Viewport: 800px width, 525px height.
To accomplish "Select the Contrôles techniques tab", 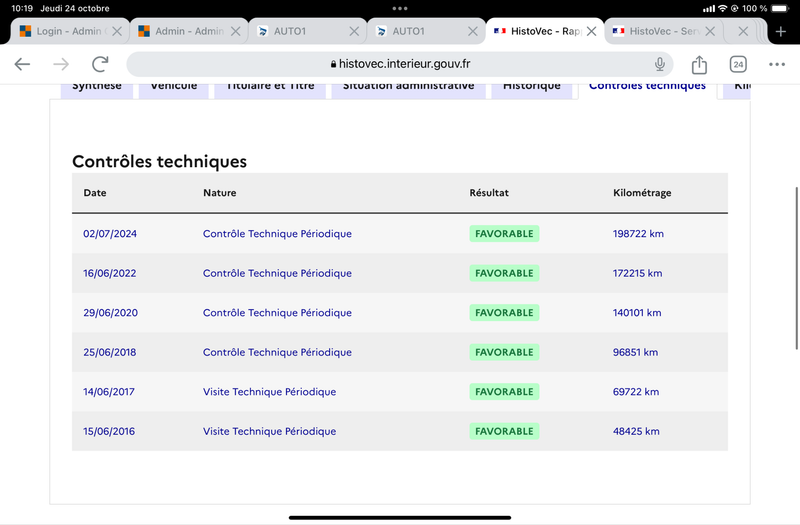I will pyautogui.click(x=647, y=90).
